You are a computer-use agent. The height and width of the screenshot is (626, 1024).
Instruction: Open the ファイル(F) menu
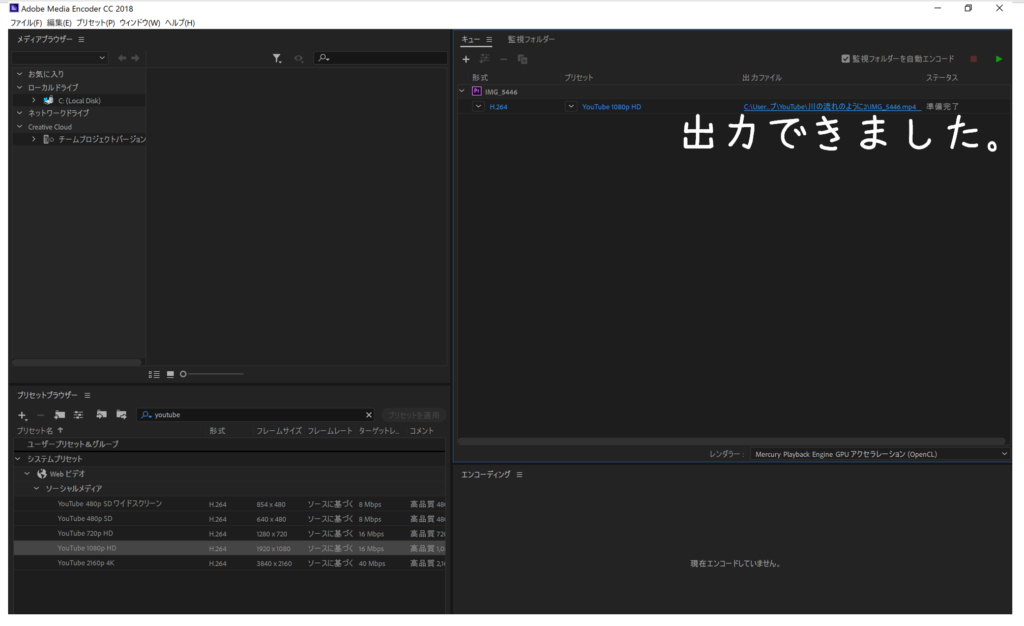click(x=26, y=23)
